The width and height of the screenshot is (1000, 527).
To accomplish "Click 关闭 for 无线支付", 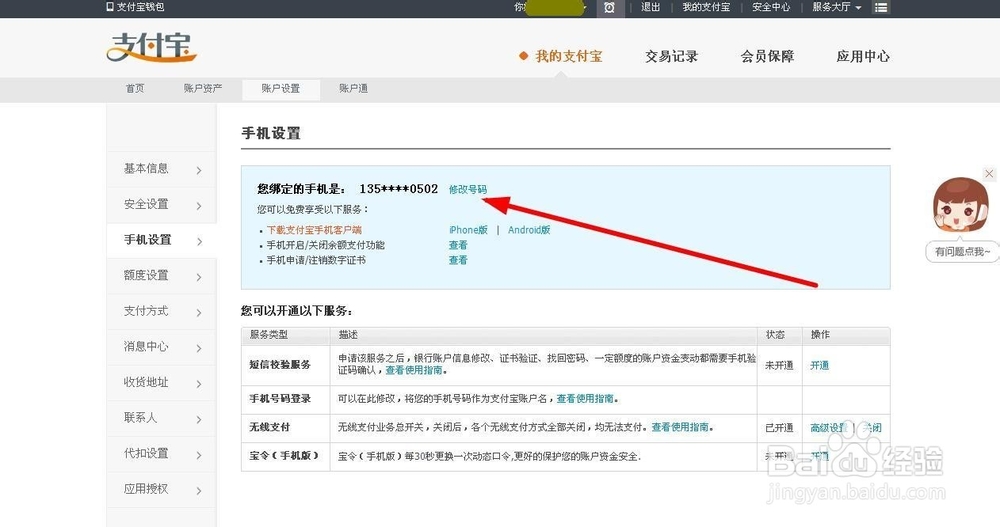I will pos(871,428).
